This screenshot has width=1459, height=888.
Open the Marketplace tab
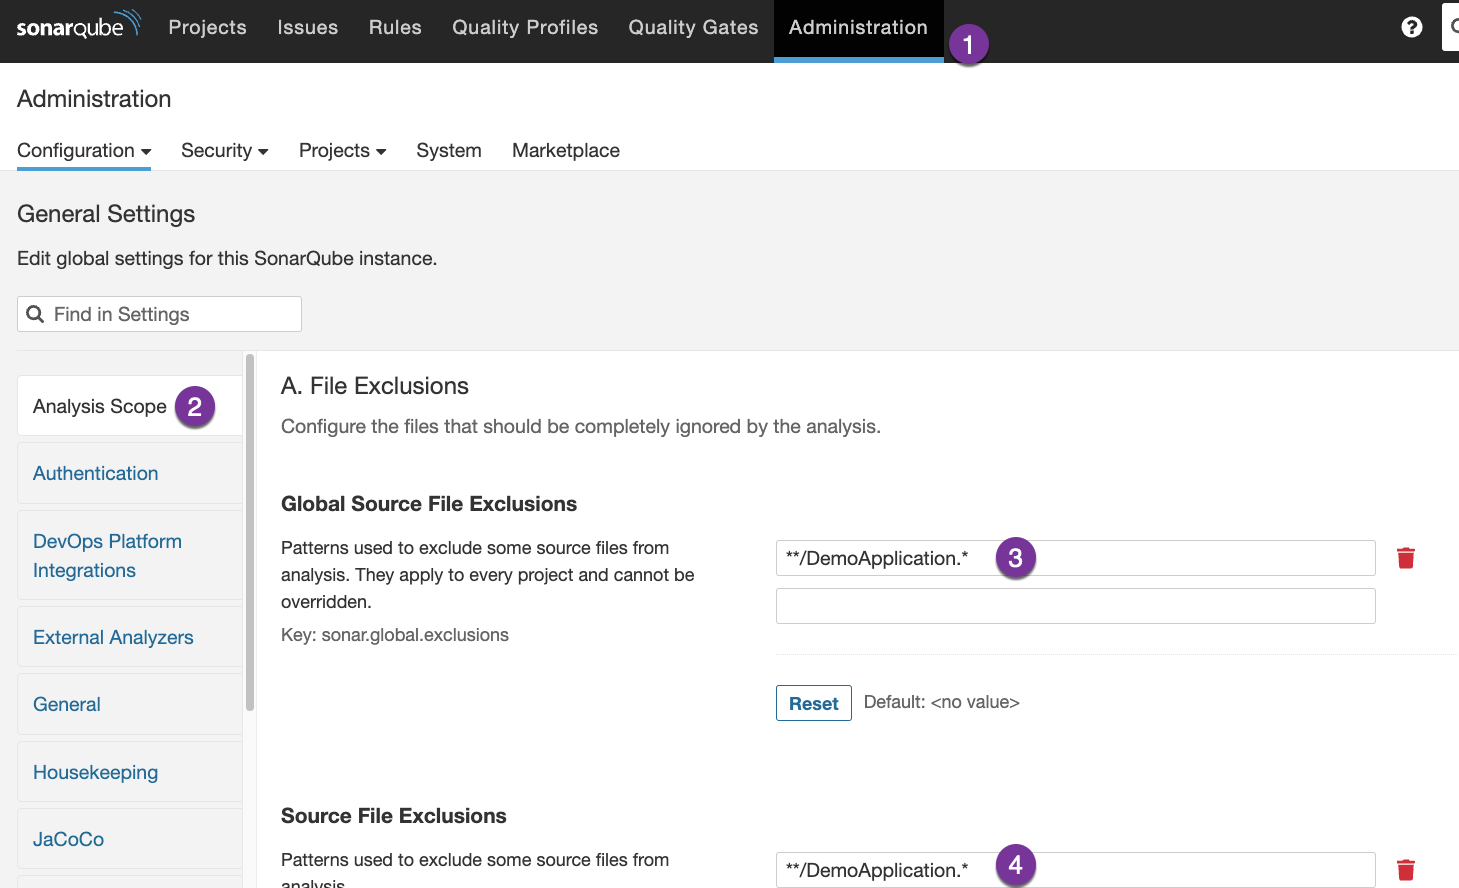pyautogui.click(x=566, y=150)
